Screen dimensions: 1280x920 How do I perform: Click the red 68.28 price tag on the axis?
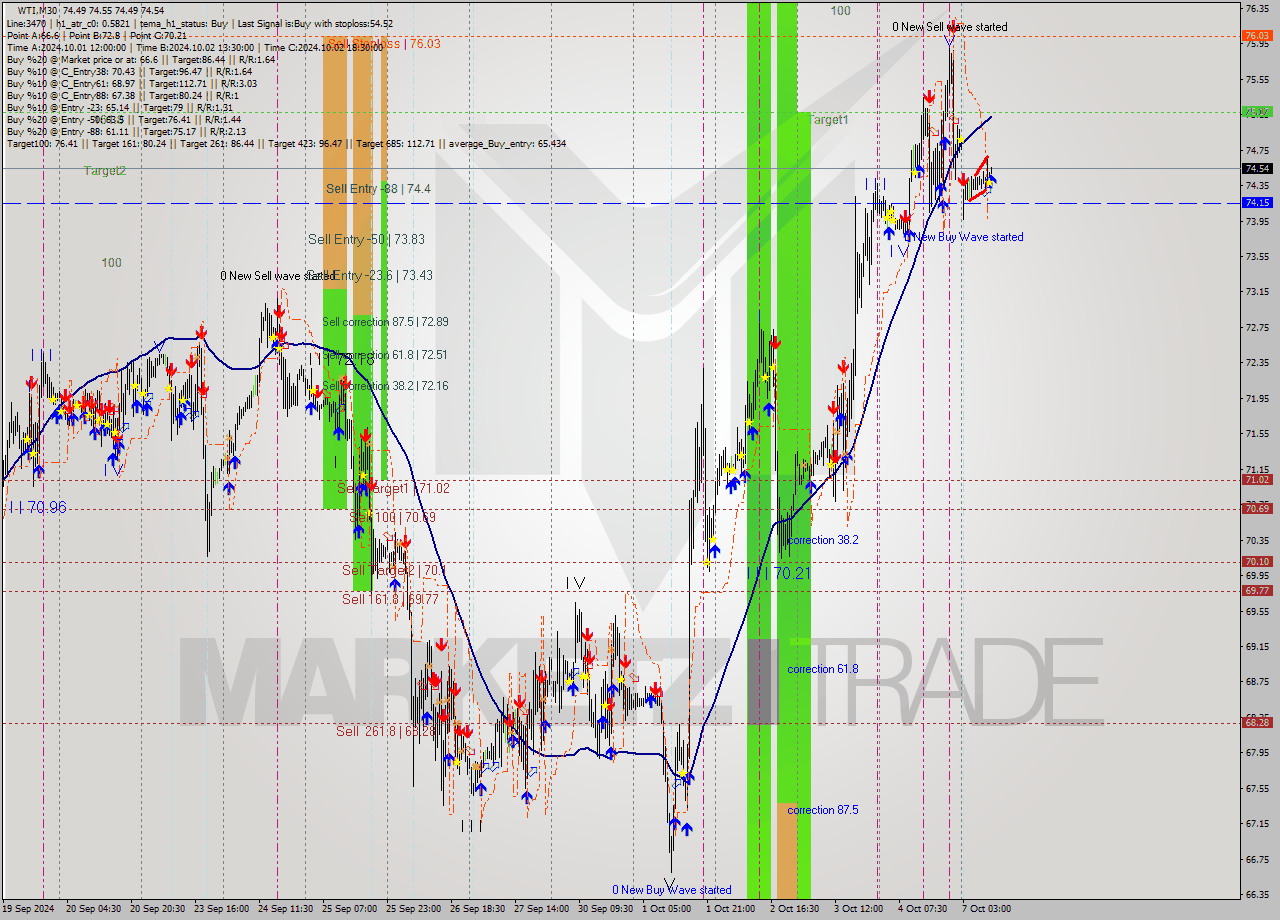1256,722
